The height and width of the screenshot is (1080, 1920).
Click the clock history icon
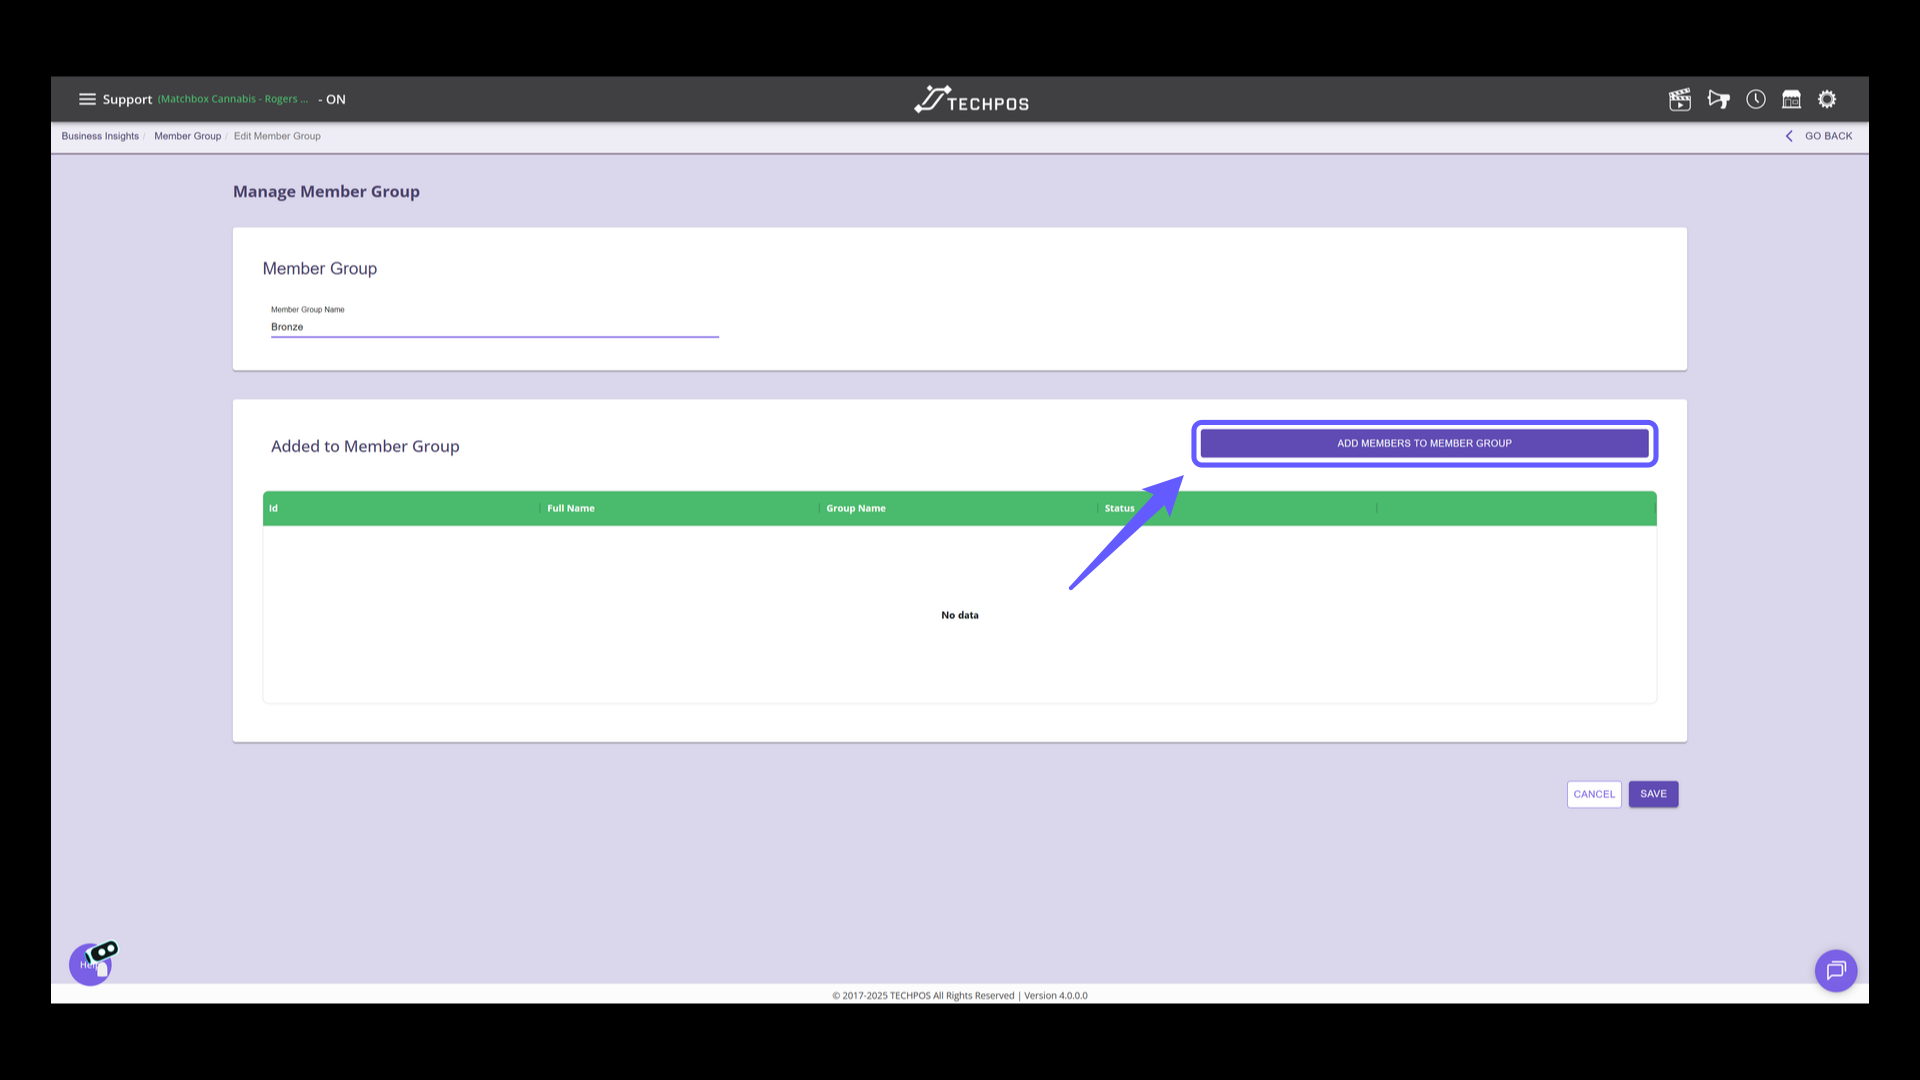click(x=1756, y=99)
